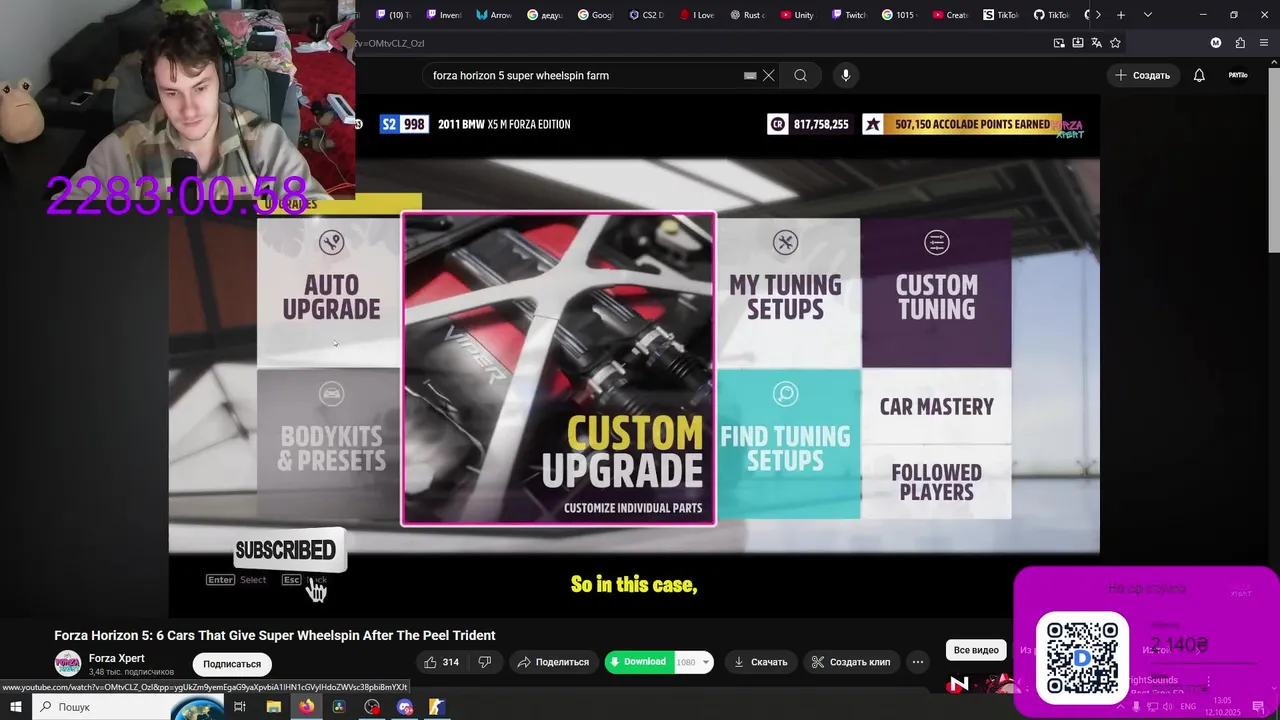1280x720 pixels.
Task: Click the green Download button
Action: click(x=639, y=662)
